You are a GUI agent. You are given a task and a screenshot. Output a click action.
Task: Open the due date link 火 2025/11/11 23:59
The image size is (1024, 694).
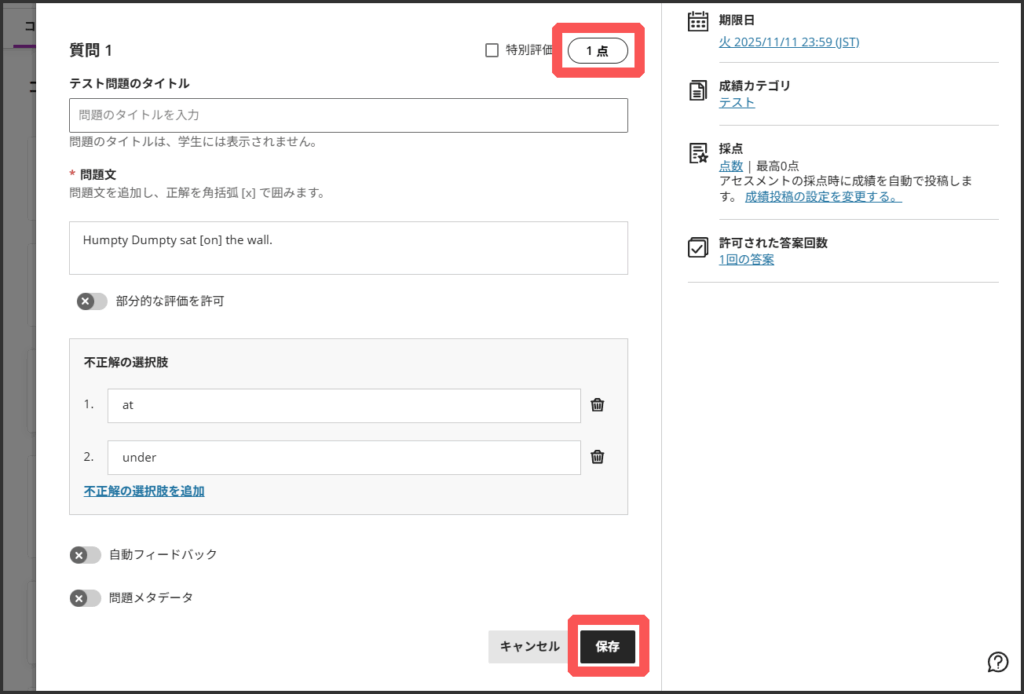click(788, 42)
